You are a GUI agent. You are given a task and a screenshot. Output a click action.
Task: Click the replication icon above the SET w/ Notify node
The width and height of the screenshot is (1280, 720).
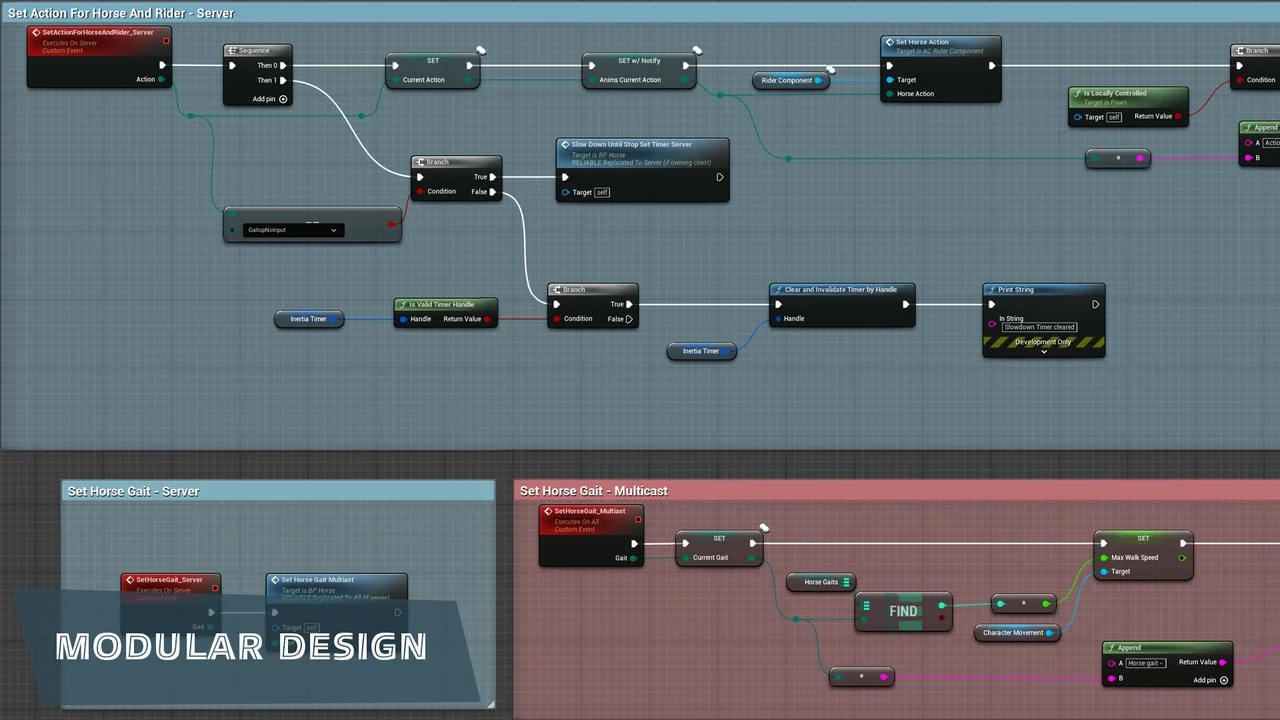click(697, 50)
